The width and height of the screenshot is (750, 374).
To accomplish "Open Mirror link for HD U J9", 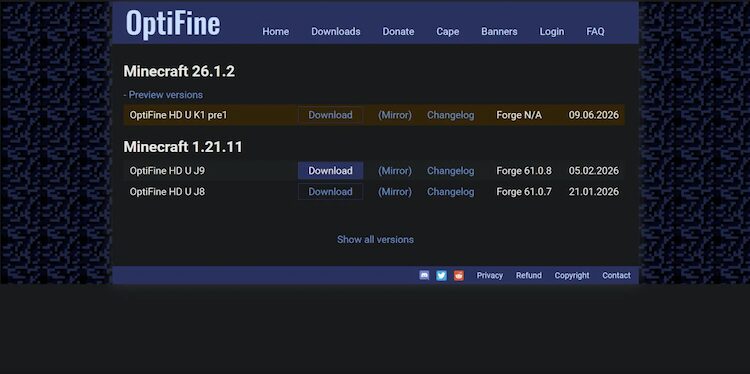I will coord(395,171).
